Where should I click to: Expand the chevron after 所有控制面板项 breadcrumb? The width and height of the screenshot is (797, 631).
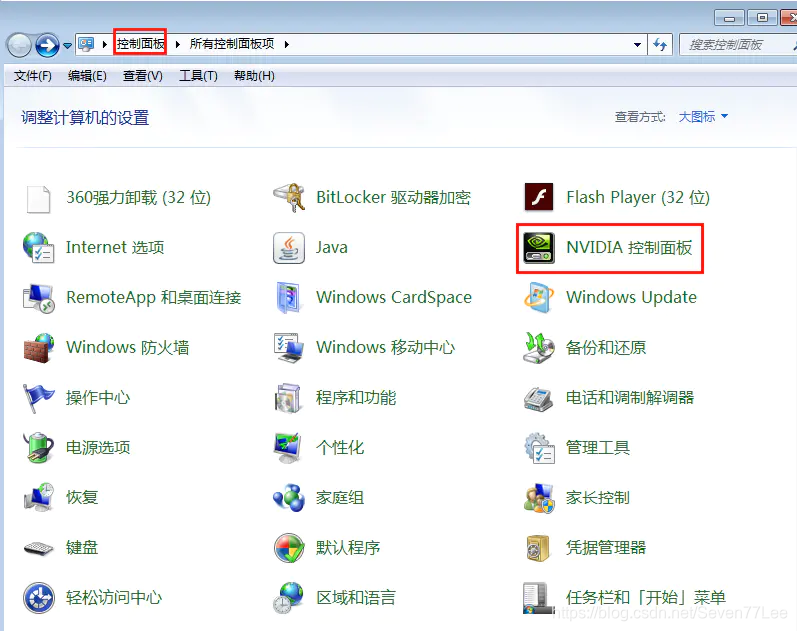[287, 44]
